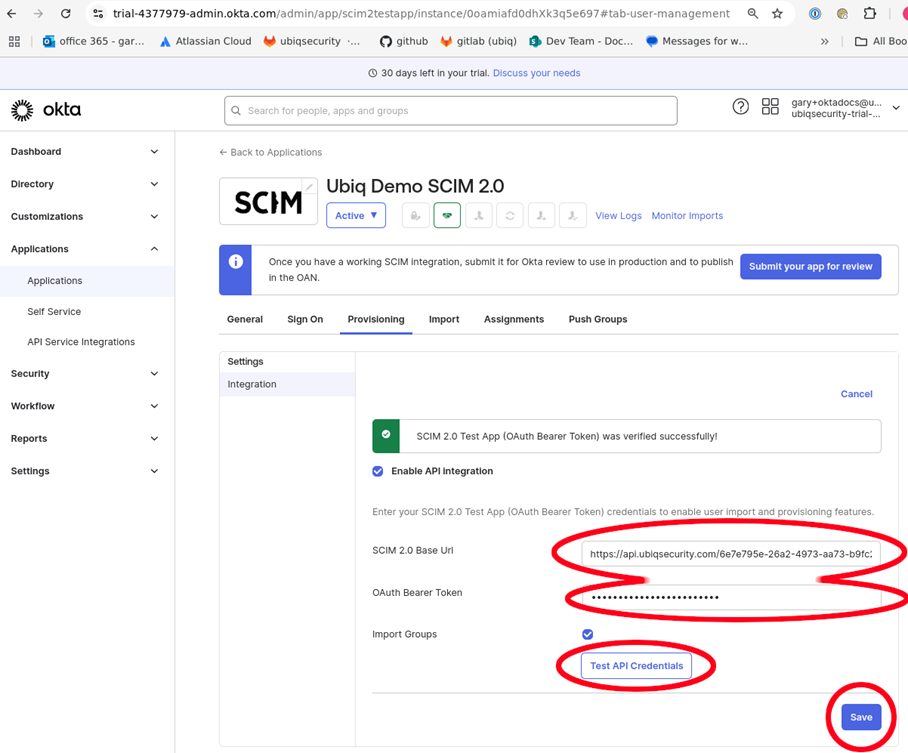Click the Test API Credentials button

tap(636, 666)
